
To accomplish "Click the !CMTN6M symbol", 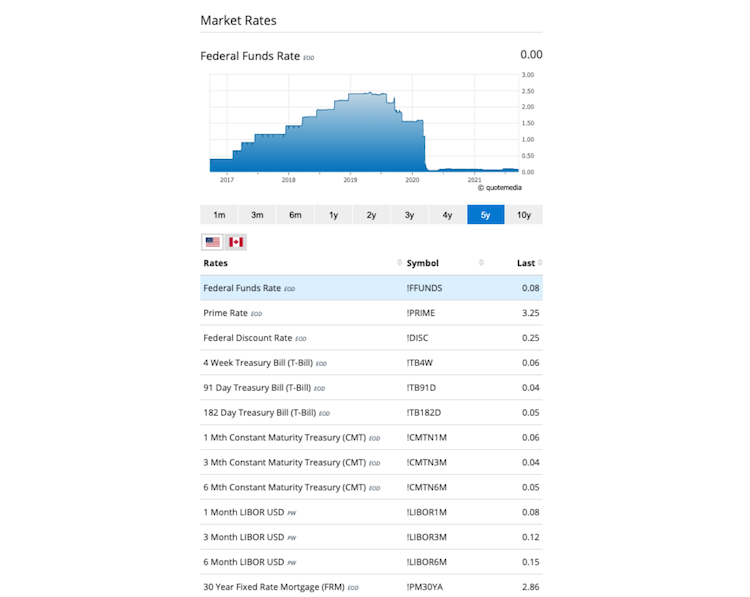I will [427, 487].
